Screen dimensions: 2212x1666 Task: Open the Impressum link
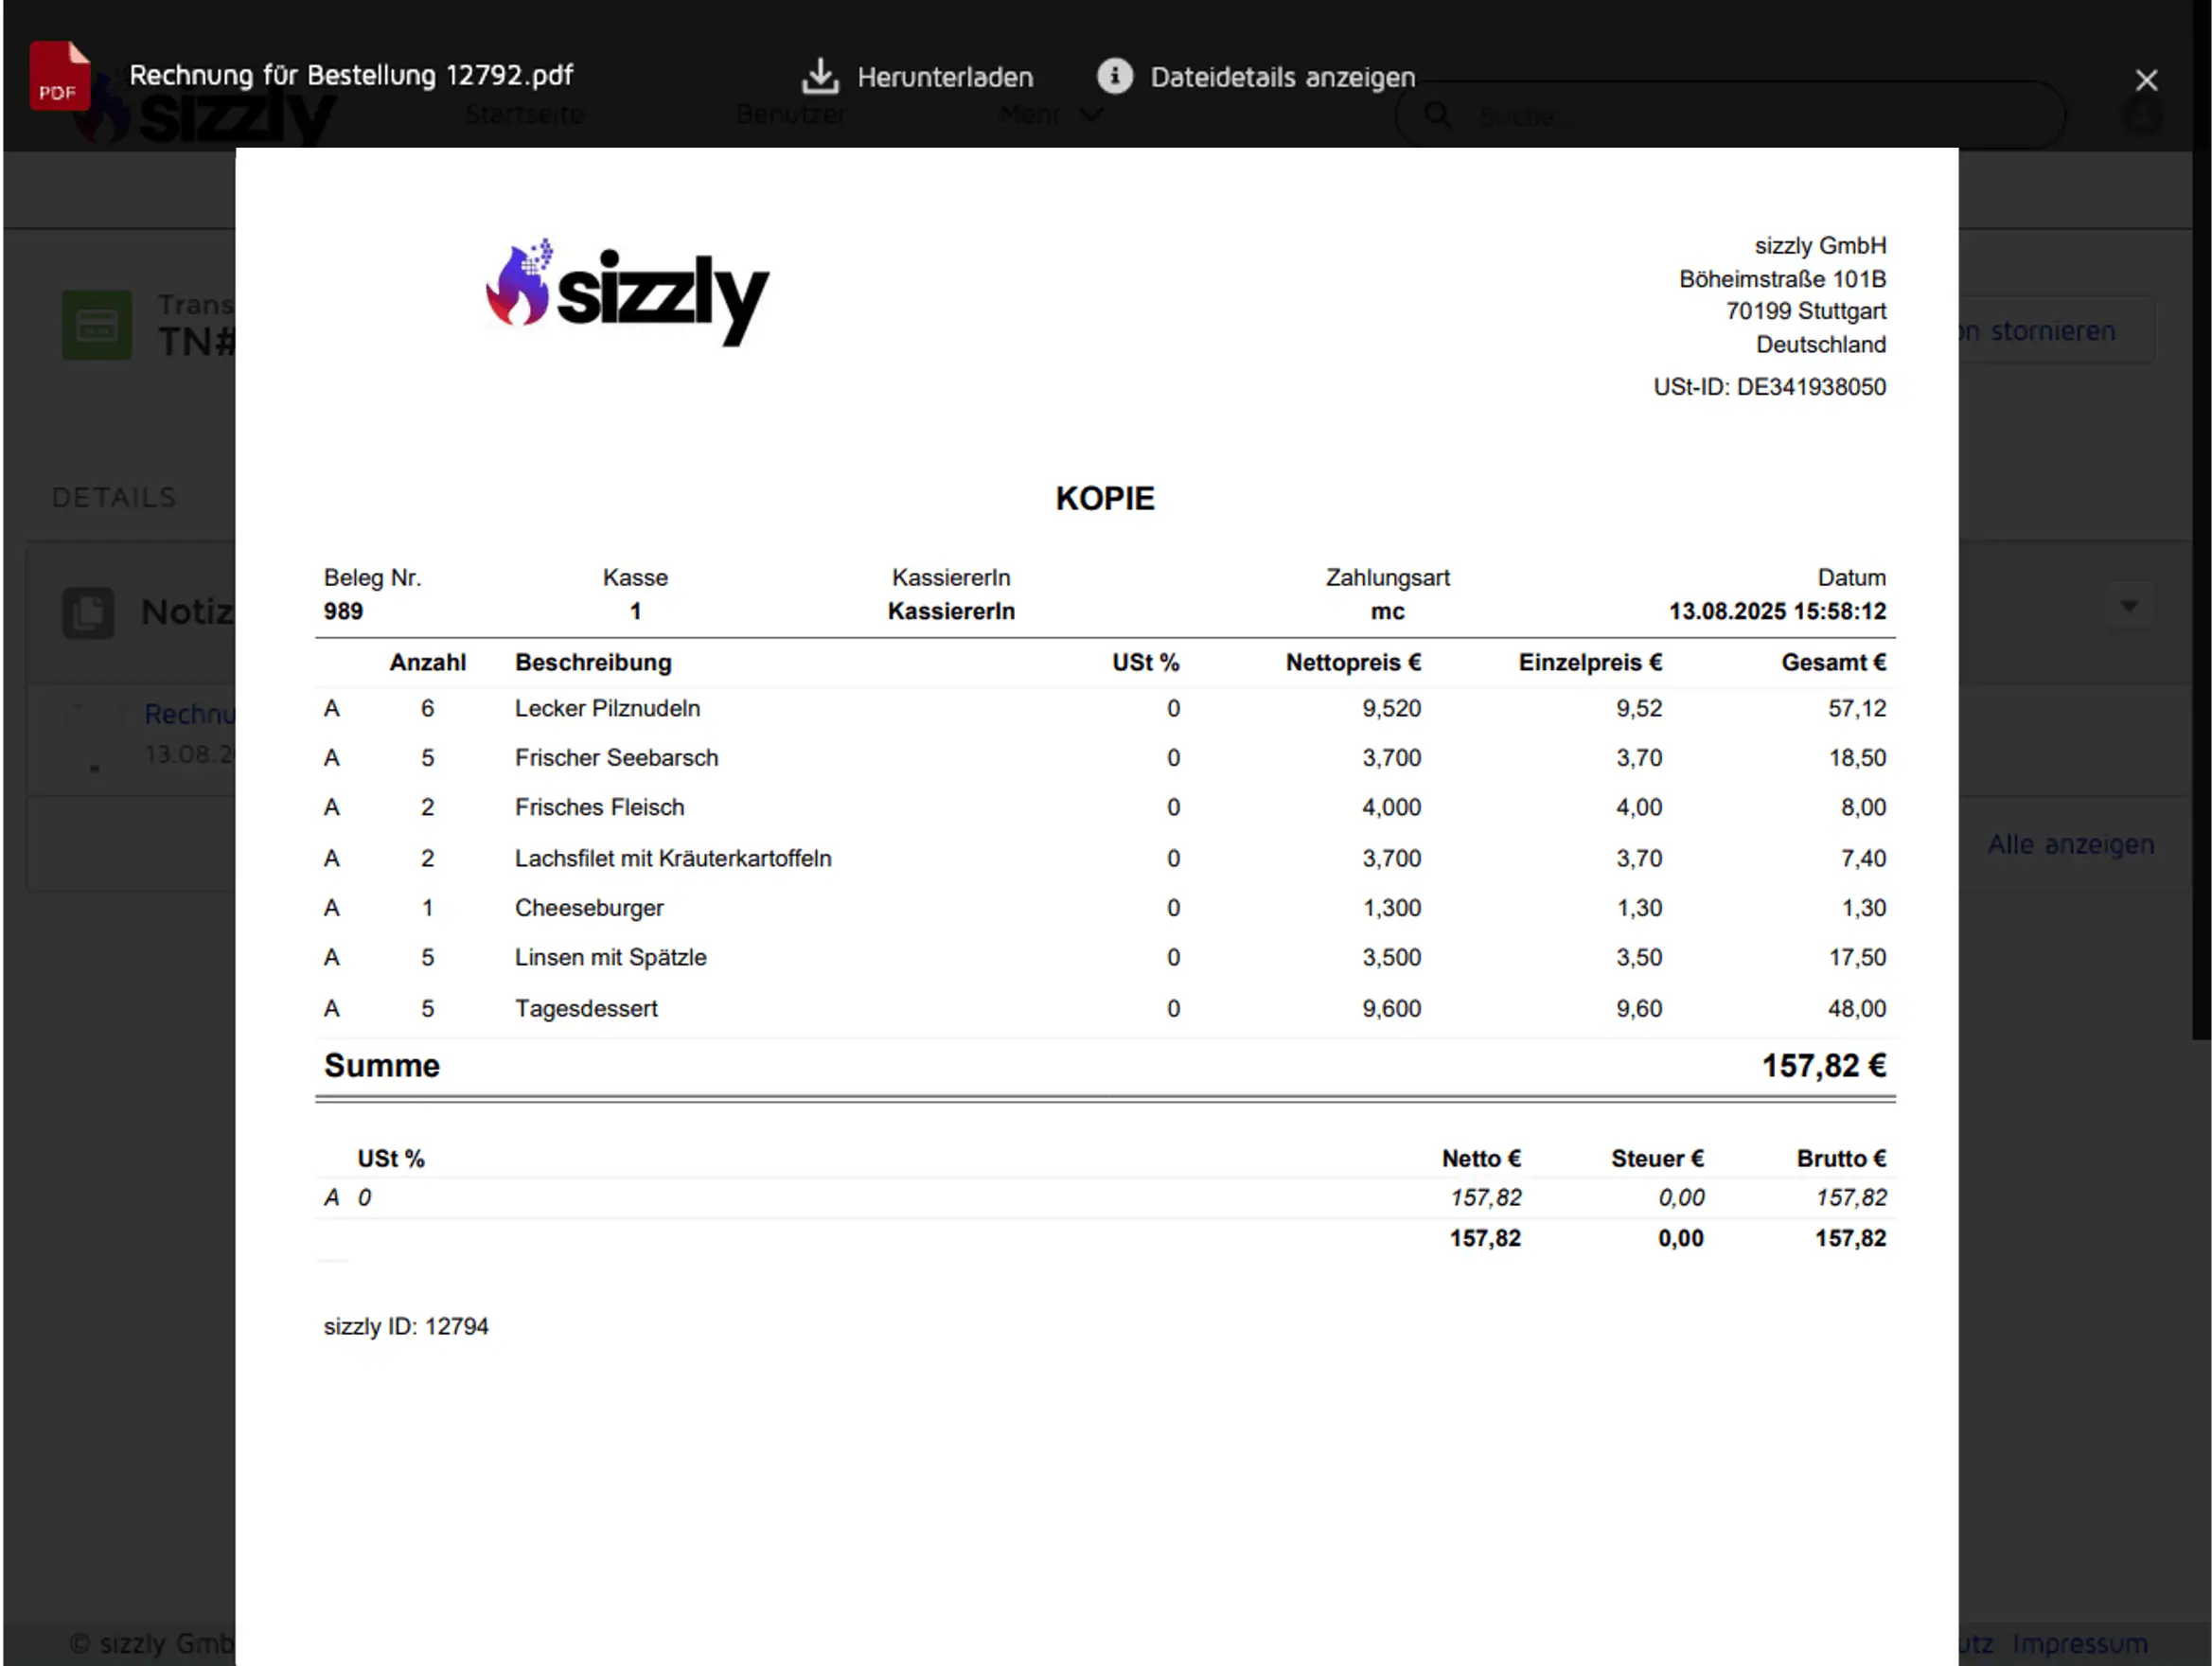(x=2080, y=1643)
